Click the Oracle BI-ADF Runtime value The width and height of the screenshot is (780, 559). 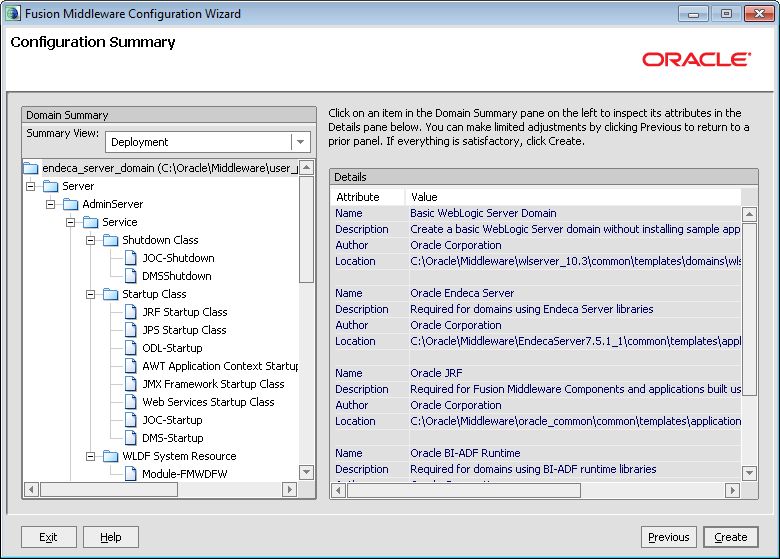pos(465,454)
